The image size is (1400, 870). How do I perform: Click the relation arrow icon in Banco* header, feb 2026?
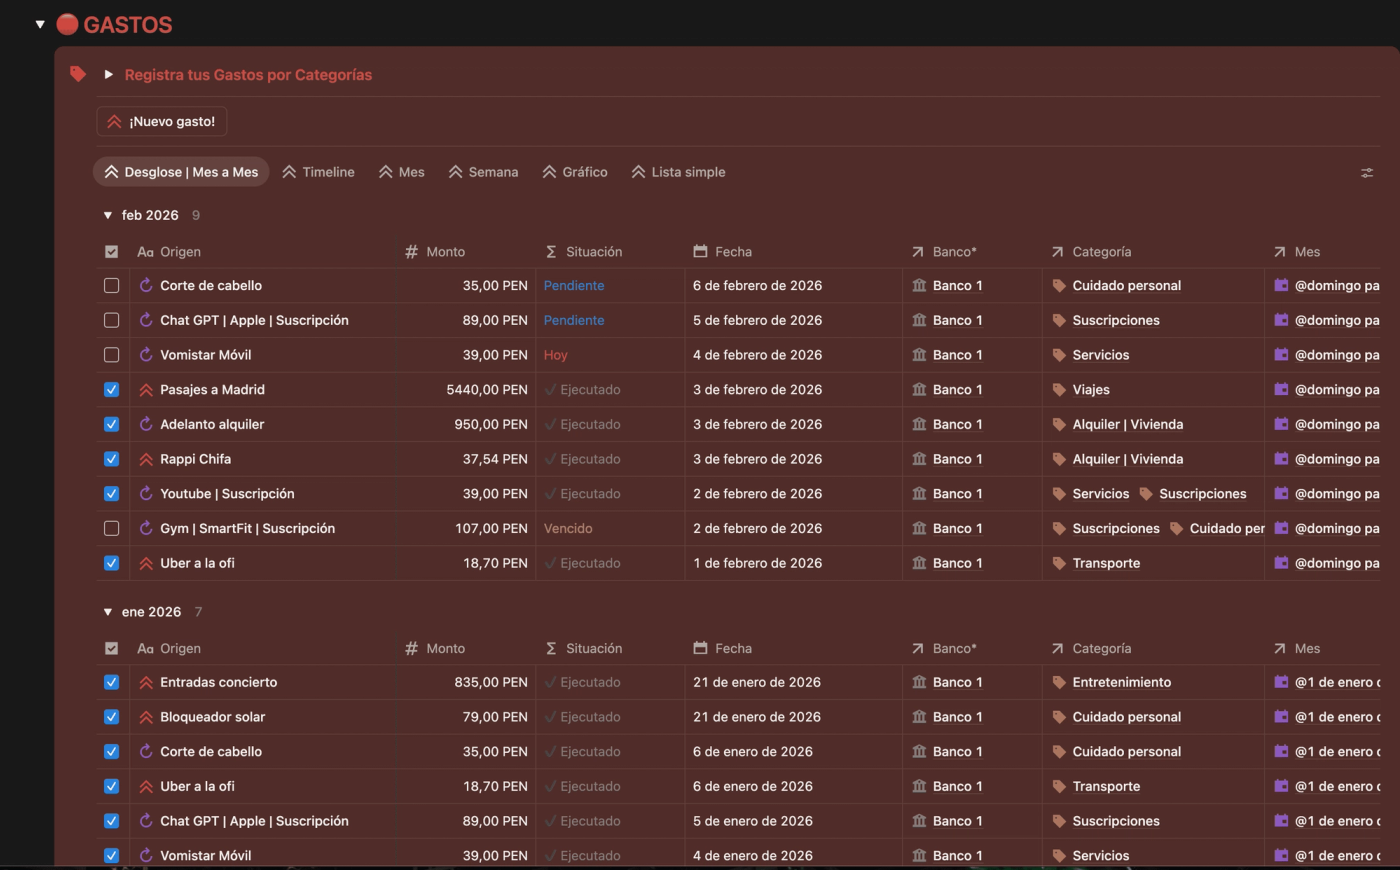(x=918, y=252)
